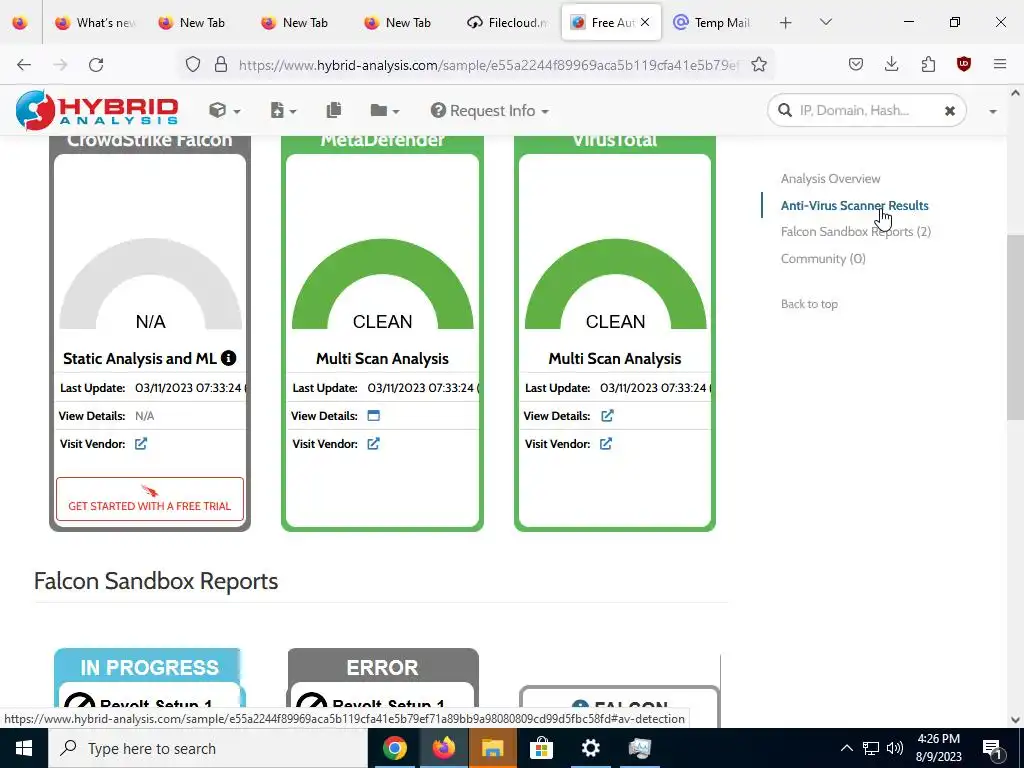
Task: Clear the search box with X icon
Action: point(950,111)
